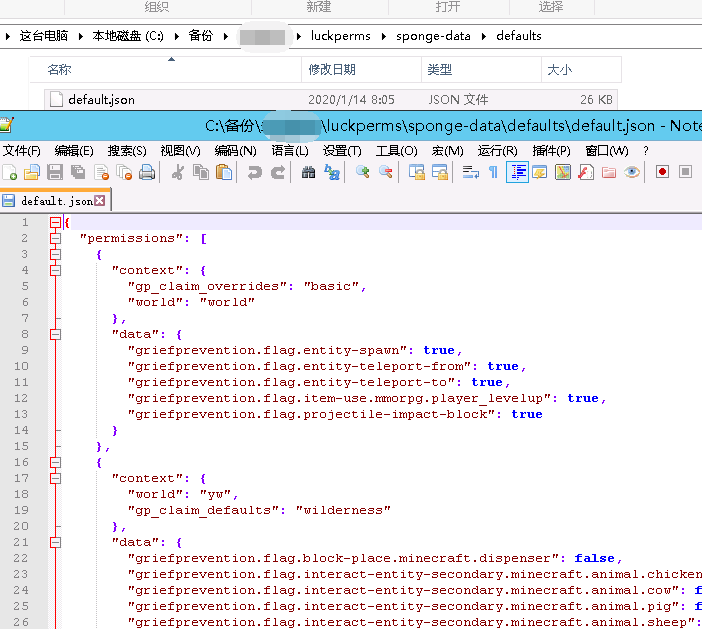
Task: Toggle the indent guide button
Action: pyautogui.click(x=517, y=172)
